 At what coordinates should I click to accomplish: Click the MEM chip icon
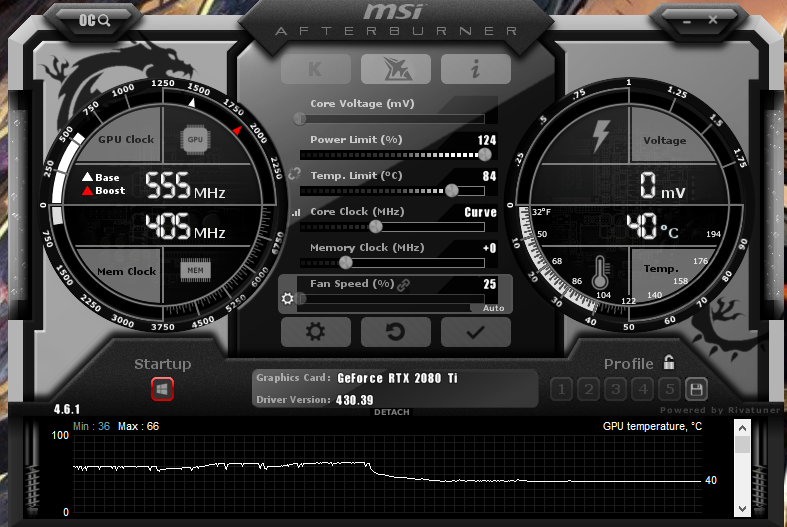(x=195, y=271)
